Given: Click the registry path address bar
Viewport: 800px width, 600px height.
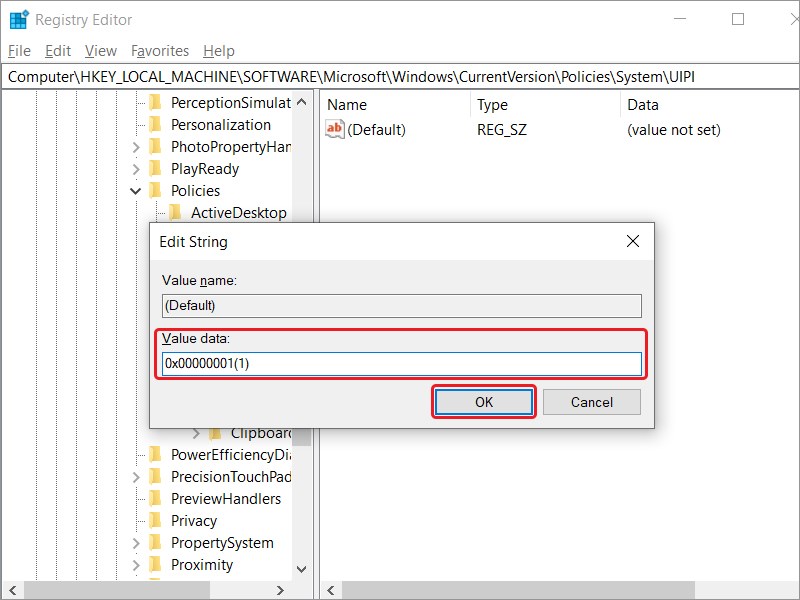Looking at the screenshot, I should 400,77.
